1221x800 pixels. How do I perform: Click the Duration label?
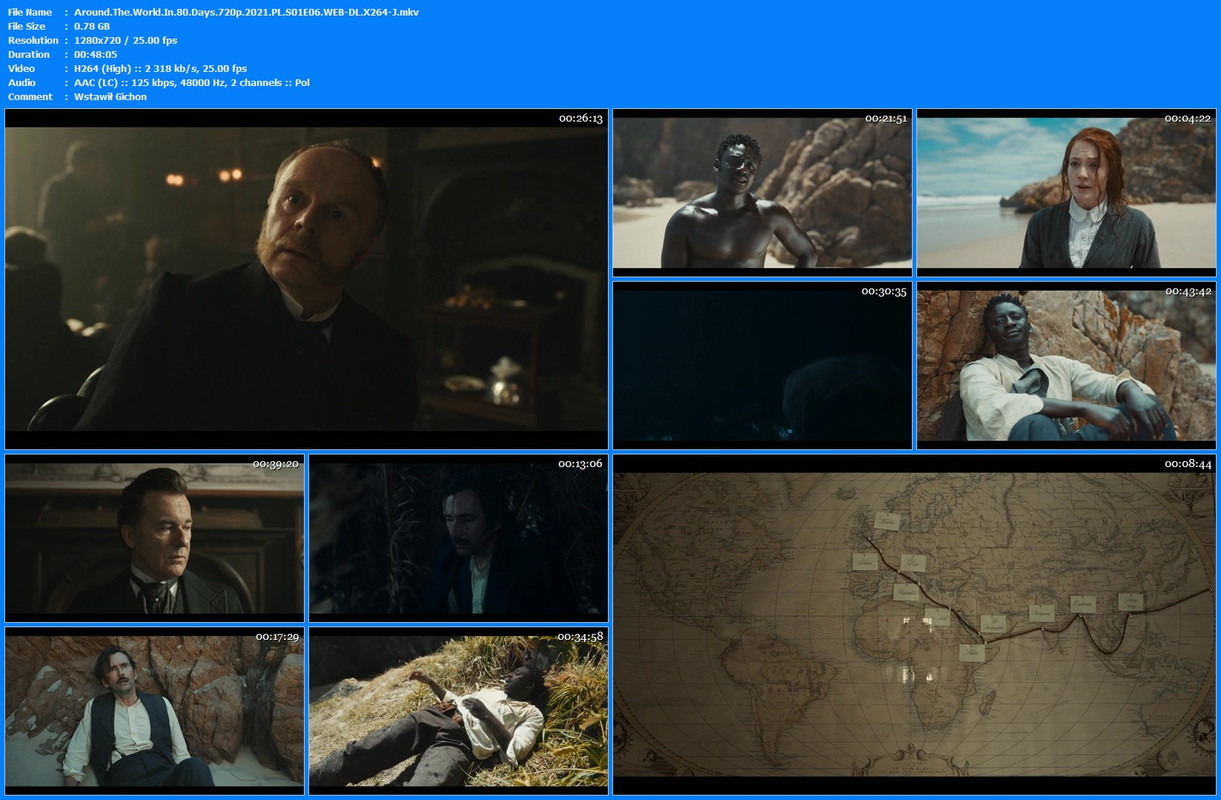pos(29,54)
